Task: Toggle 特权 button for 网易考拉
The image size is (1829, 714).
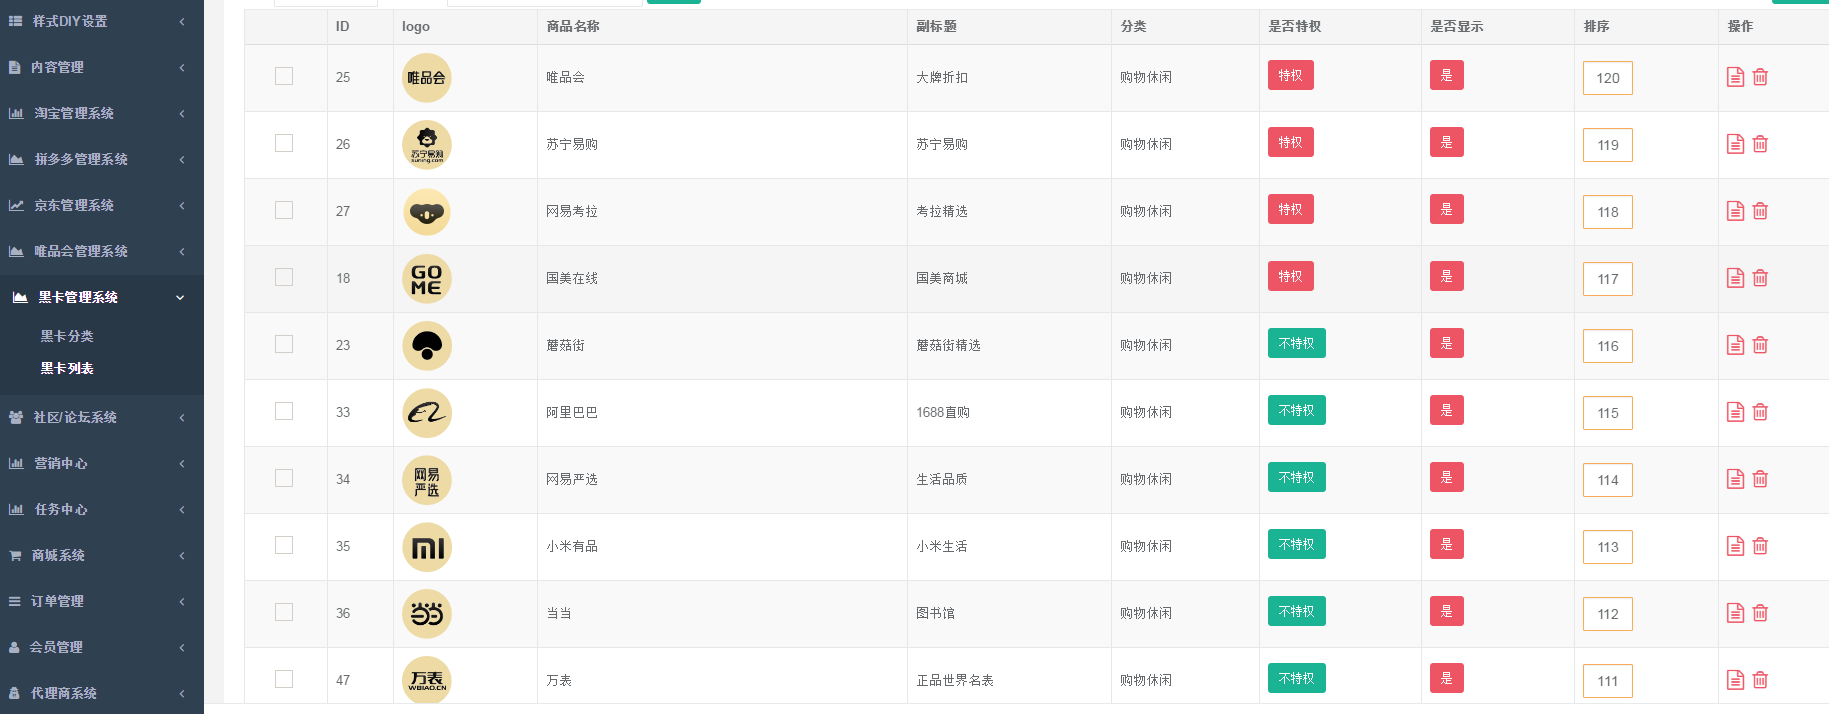Action: pos(1290,209)
